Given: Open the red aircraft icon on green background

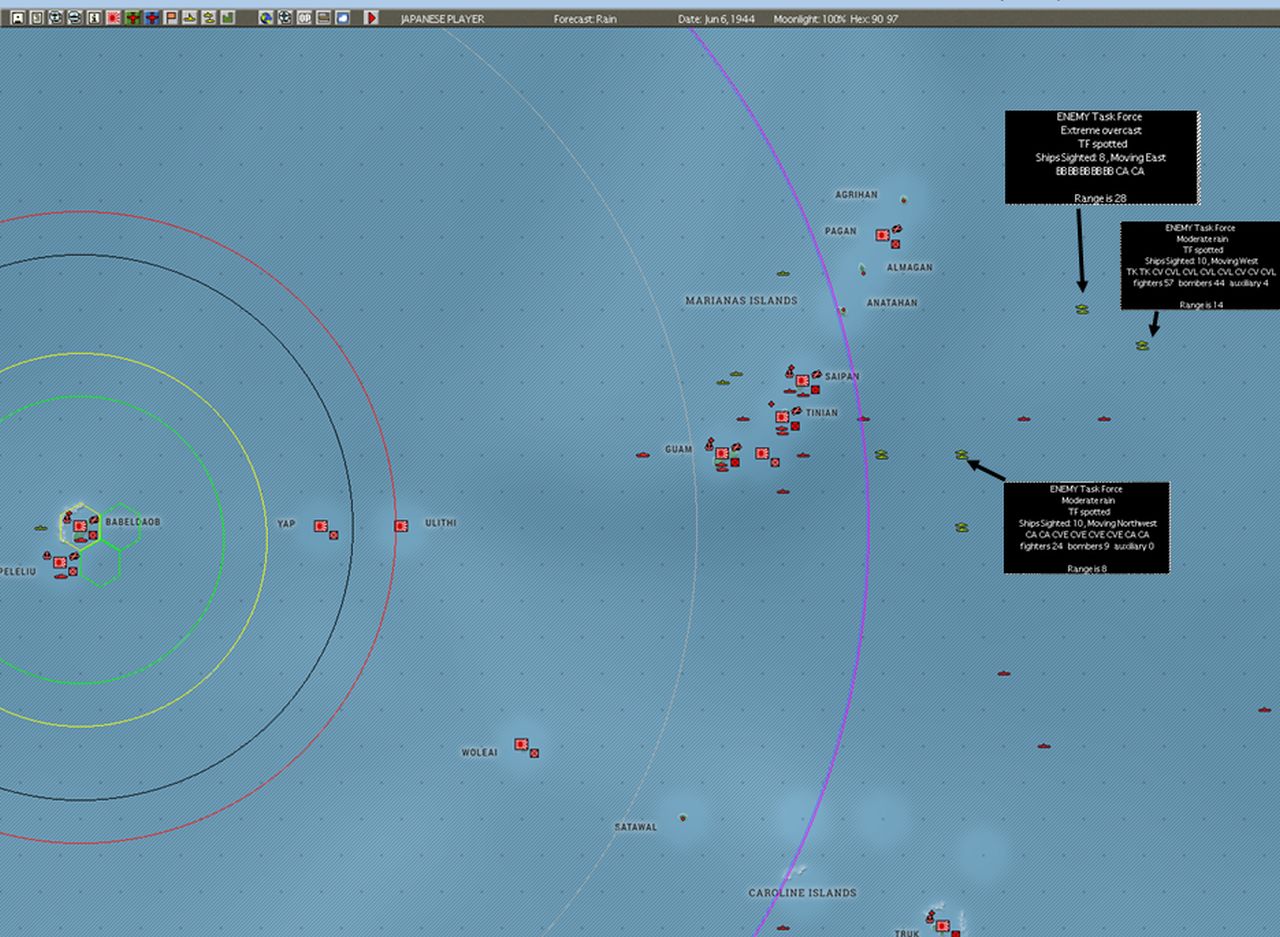Looking at the screenshot, I should click(x=132, y=18).
